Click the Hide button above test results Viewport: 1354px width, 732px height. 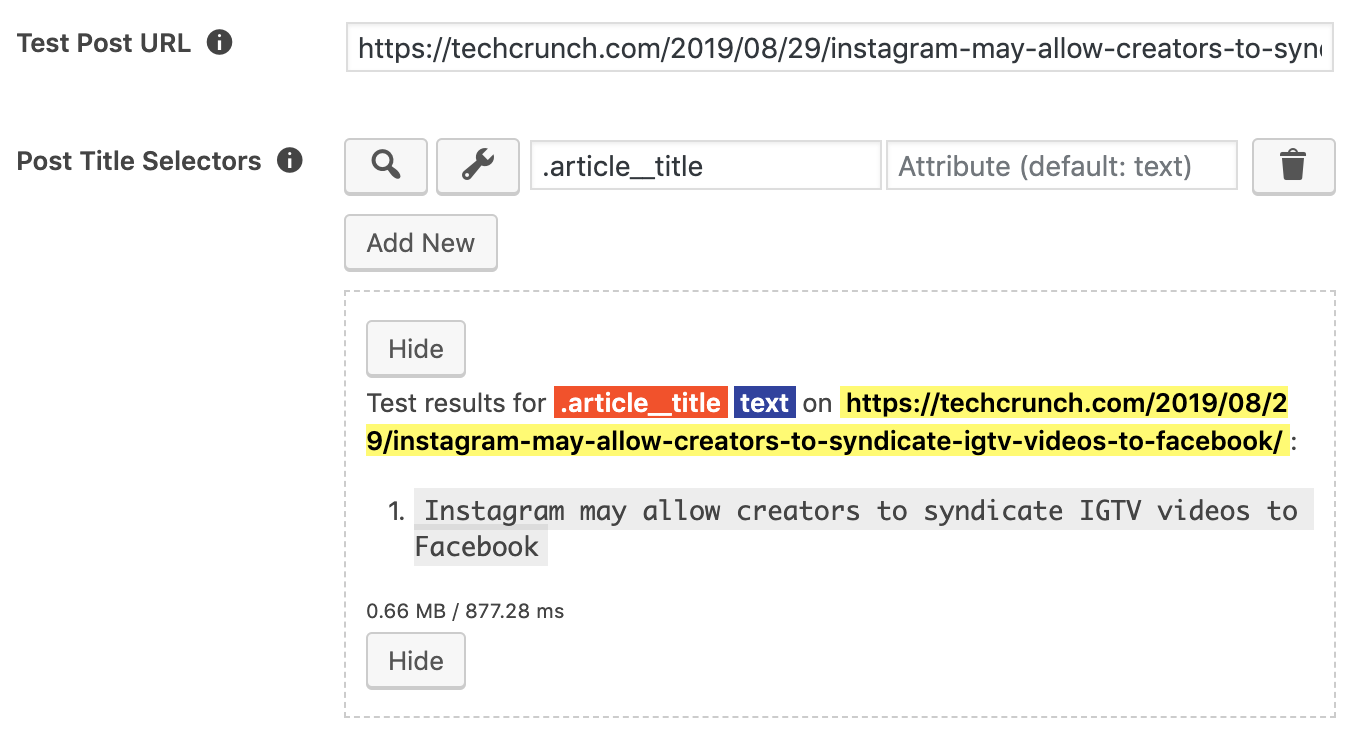click(416, 349)
